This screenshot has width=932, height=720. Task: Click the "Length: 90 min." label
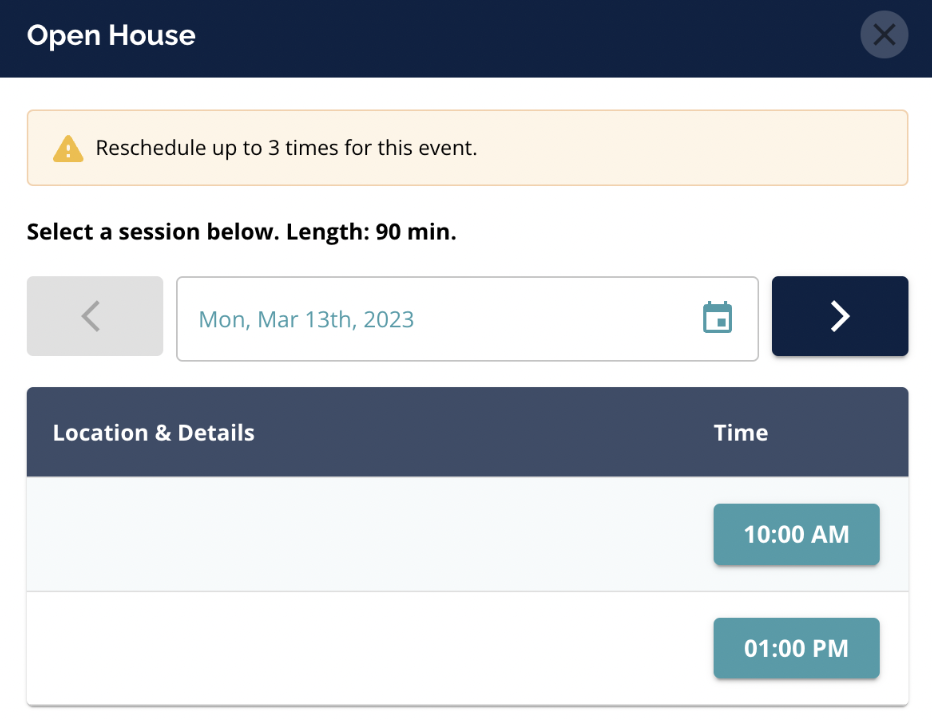tap(371, 233)
